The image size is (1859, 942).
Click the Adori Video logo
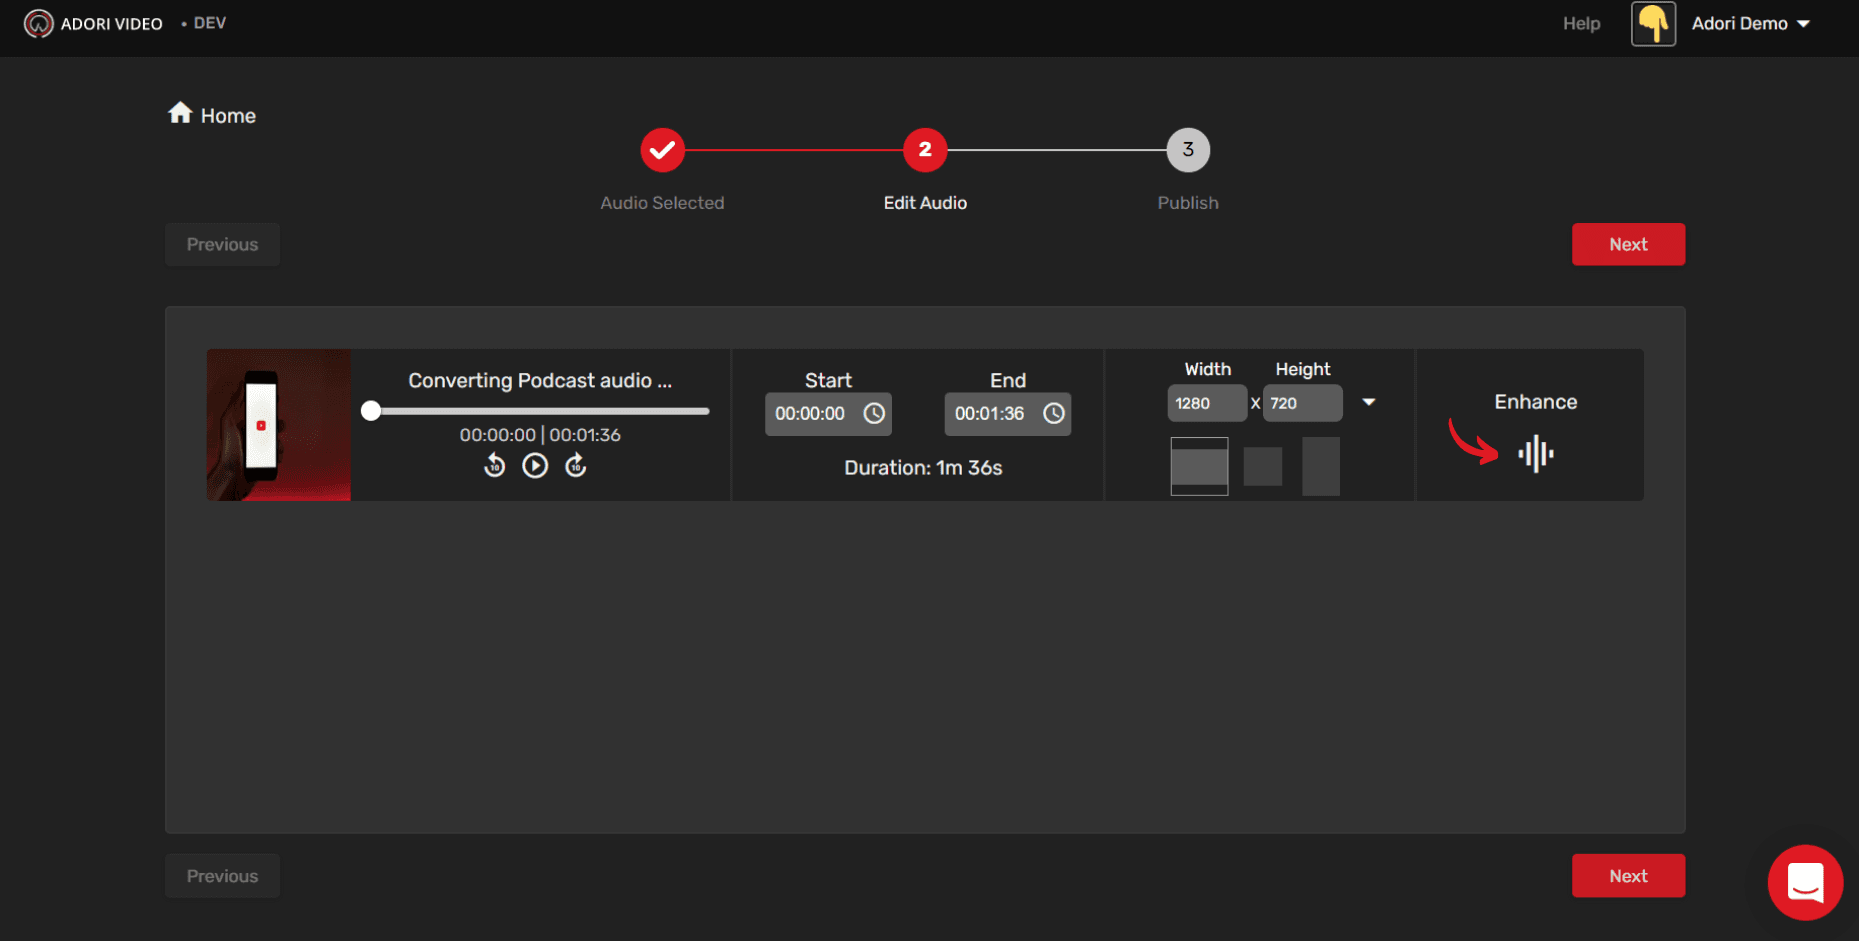tap(40, 22)
